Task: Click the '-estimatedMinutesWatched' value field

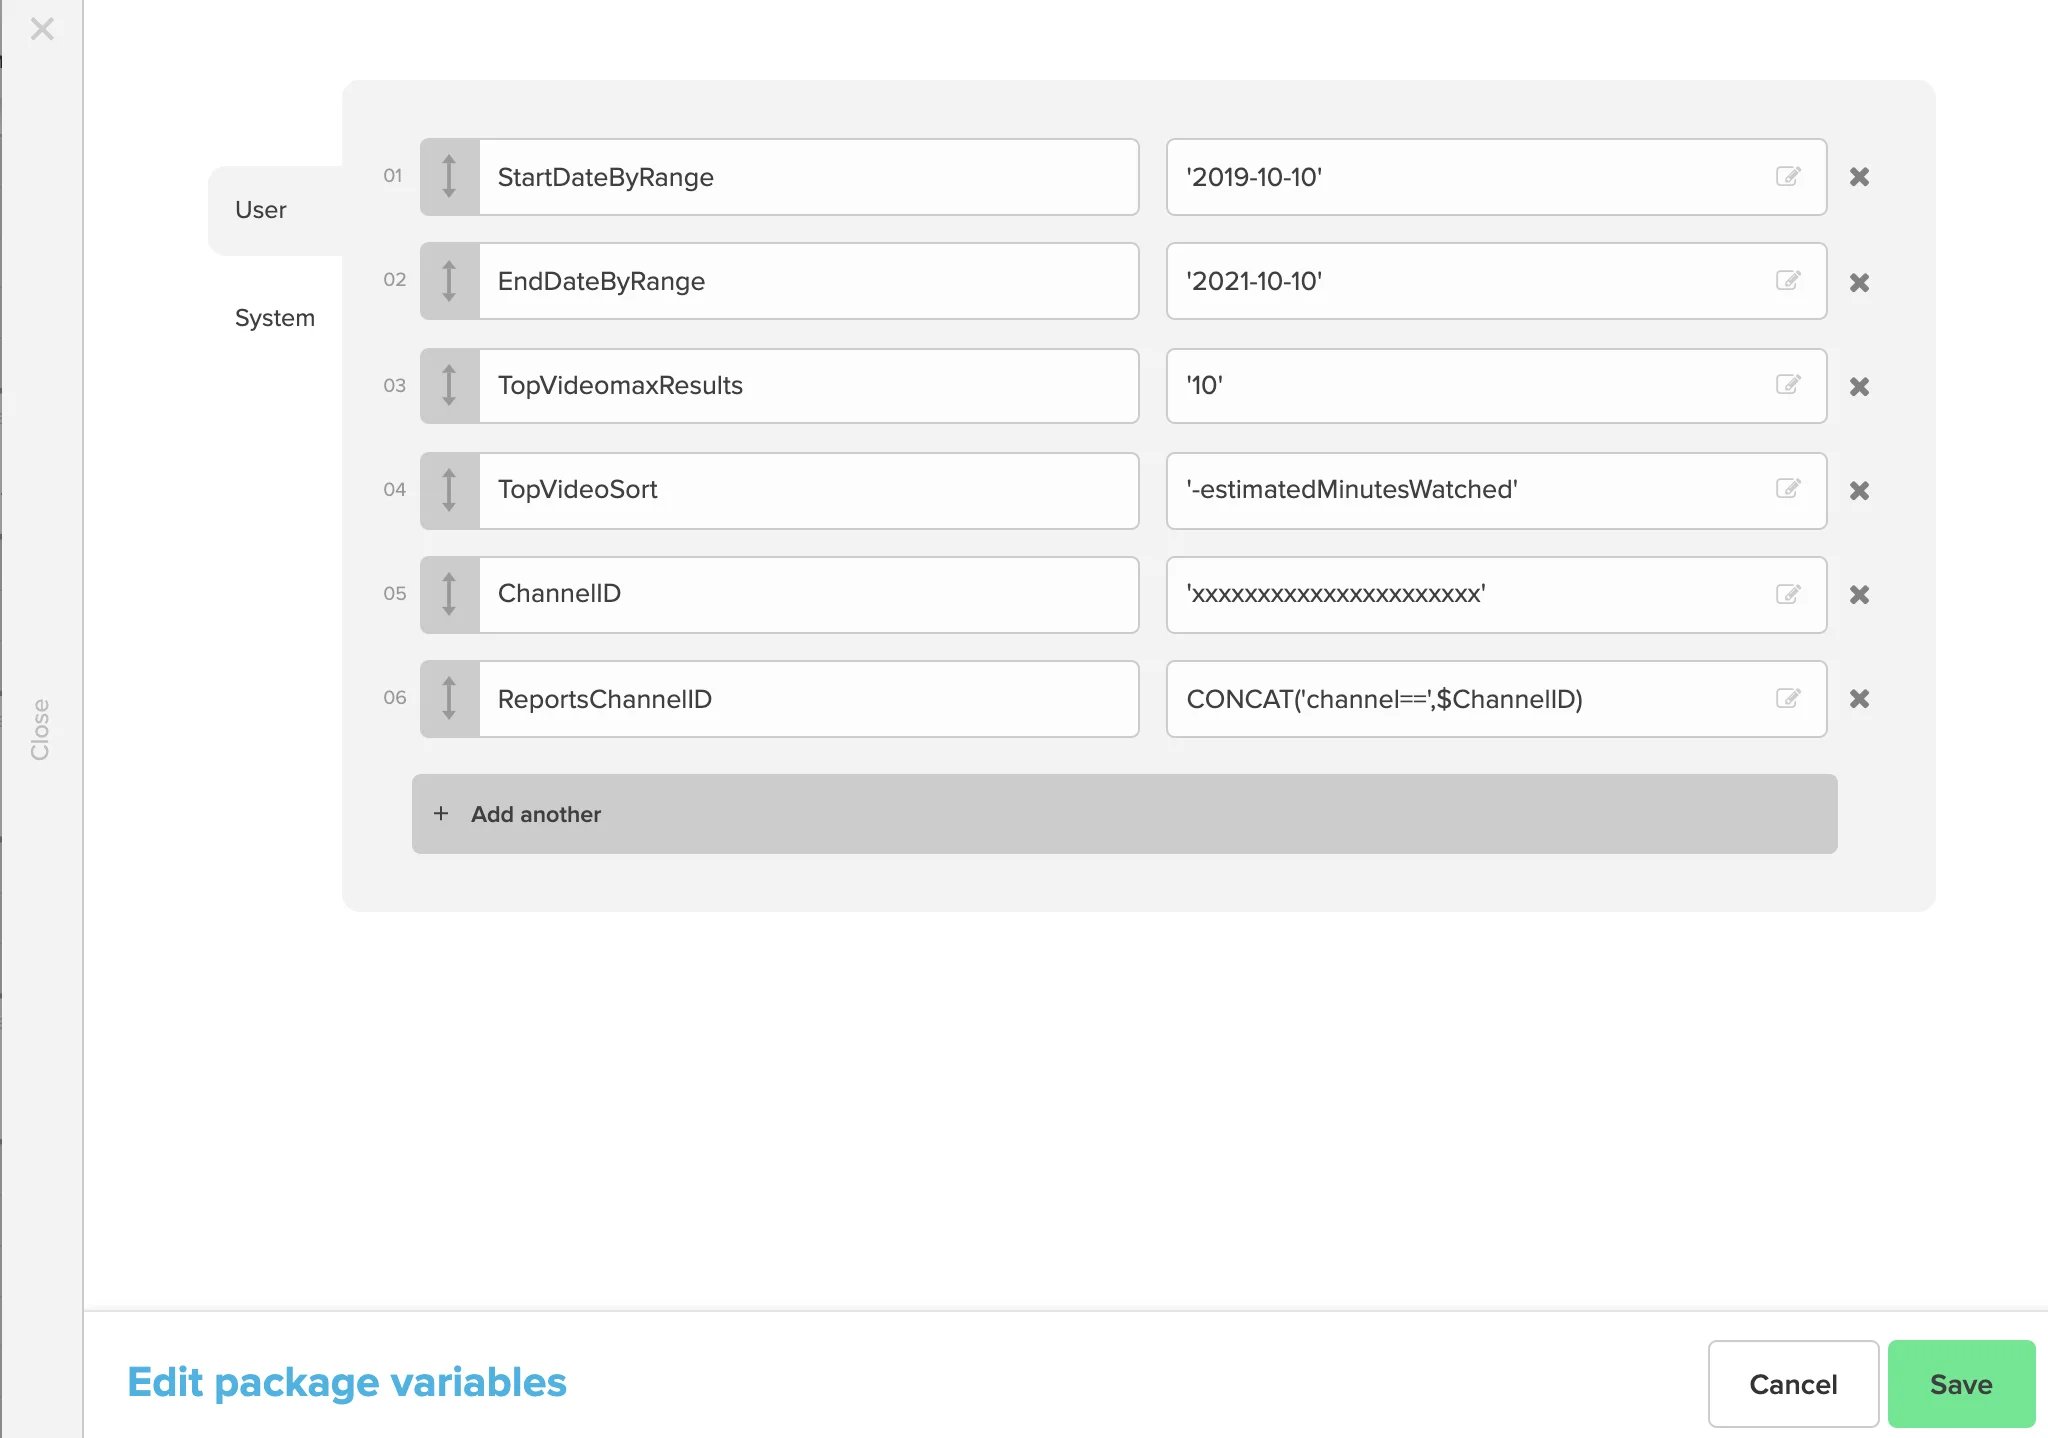Action: pos(1496,490)
